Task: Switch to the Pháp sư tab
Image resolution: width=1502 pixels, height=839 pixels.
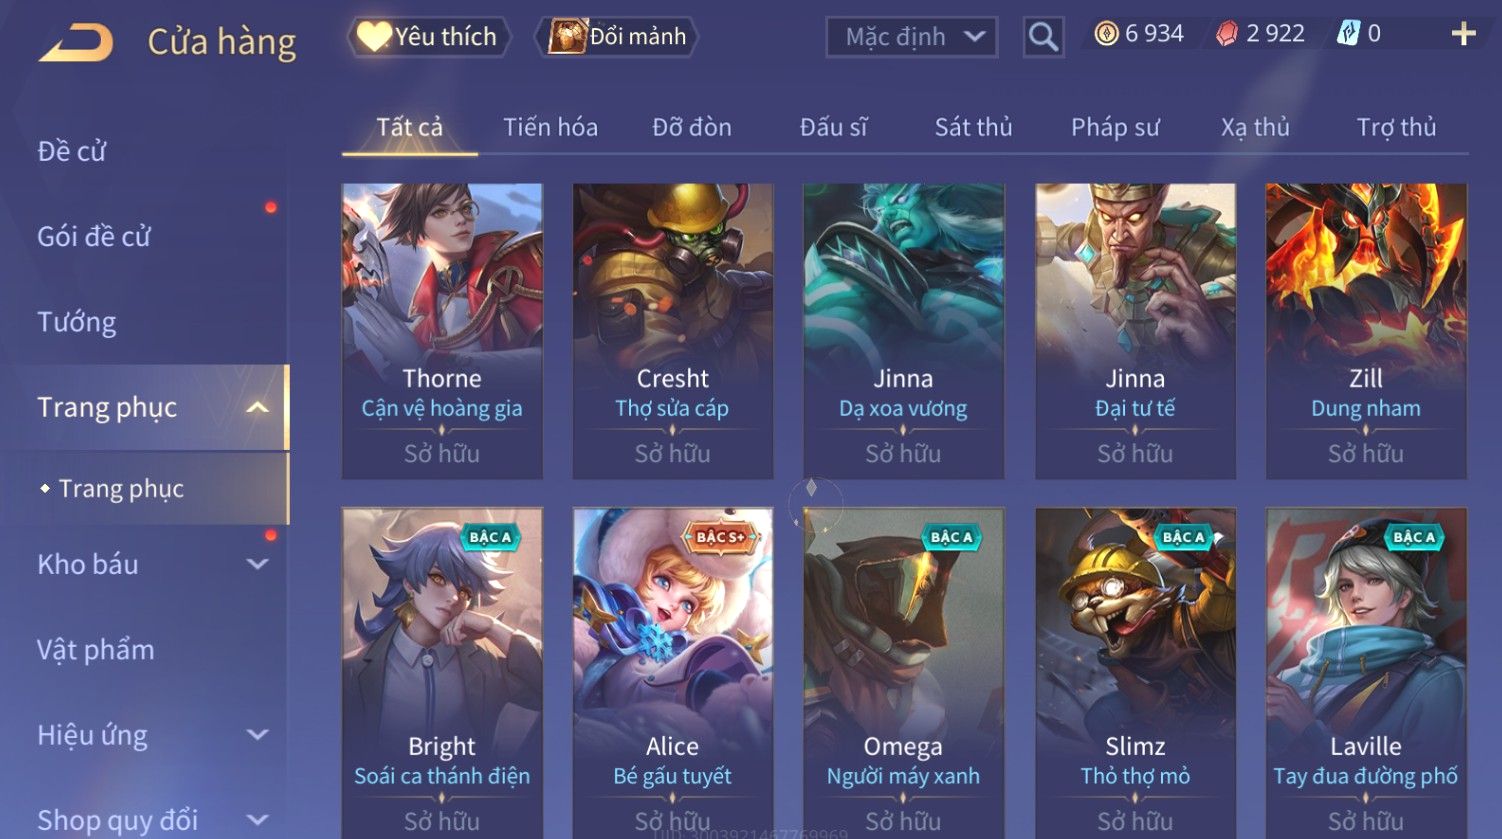Action: (x=1115, y=127)
